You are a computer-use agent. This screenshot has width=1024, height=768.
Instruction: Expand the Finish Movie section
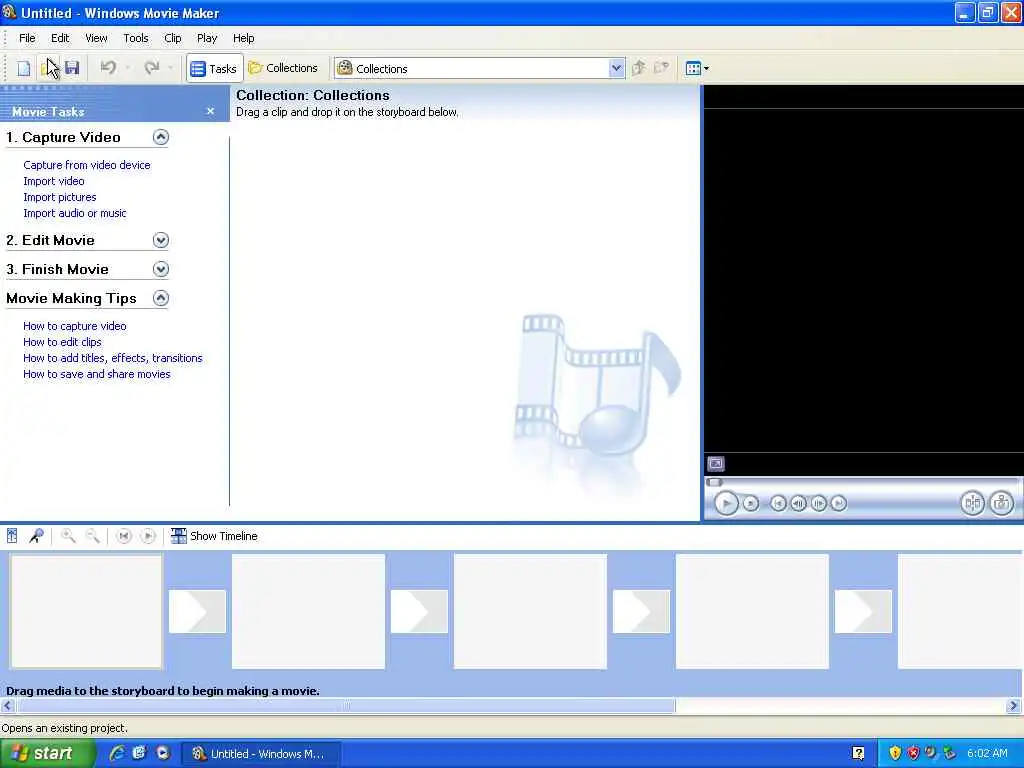(x=161, y=269)
